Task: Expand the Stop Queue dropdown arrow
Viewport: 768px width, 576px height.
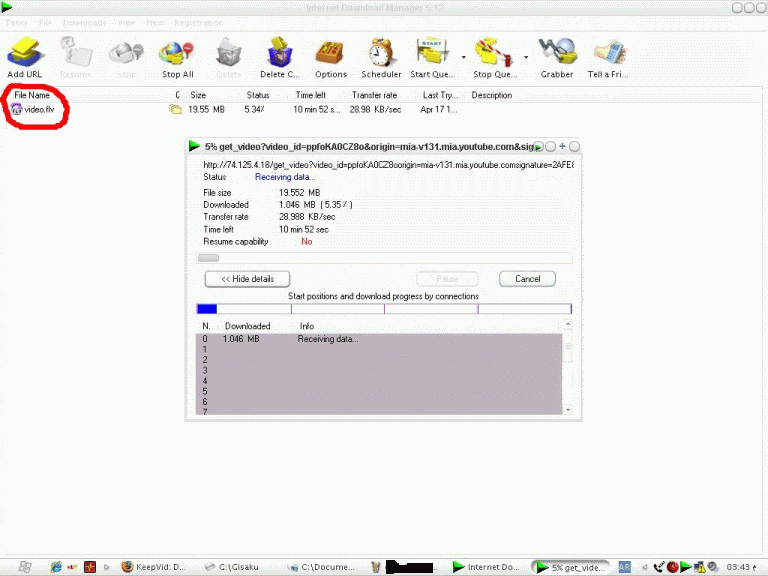Action: (x=527, y=57)
